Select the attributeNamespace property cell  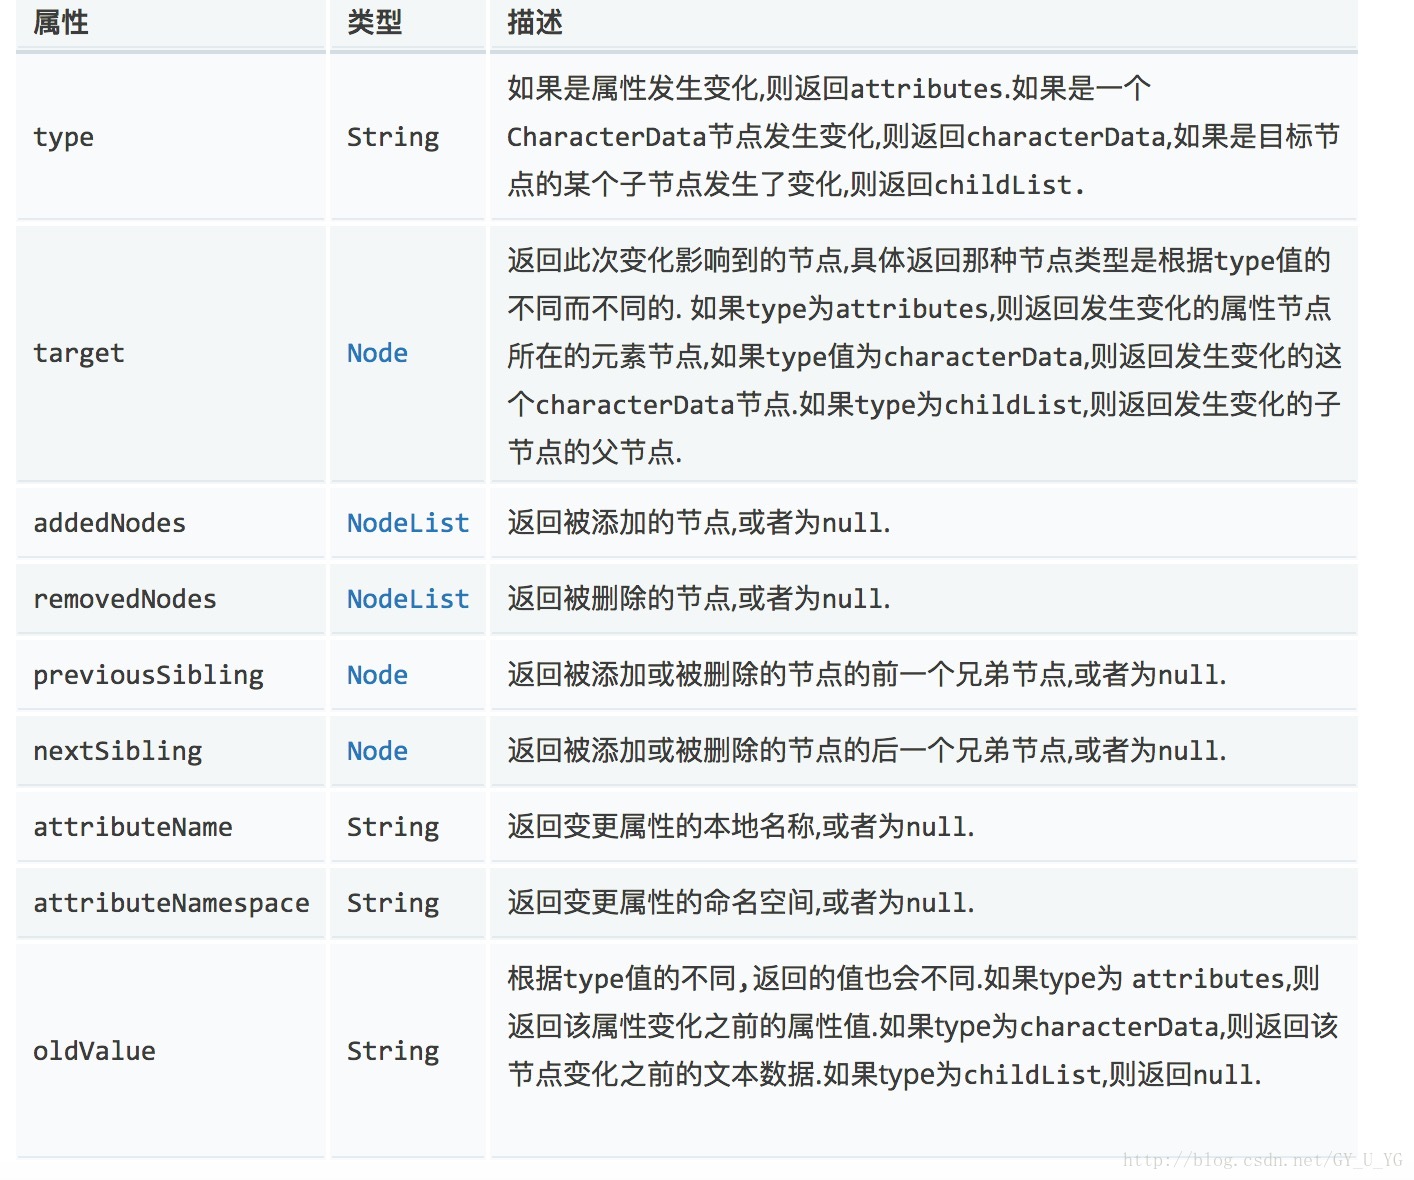(170, 903)
